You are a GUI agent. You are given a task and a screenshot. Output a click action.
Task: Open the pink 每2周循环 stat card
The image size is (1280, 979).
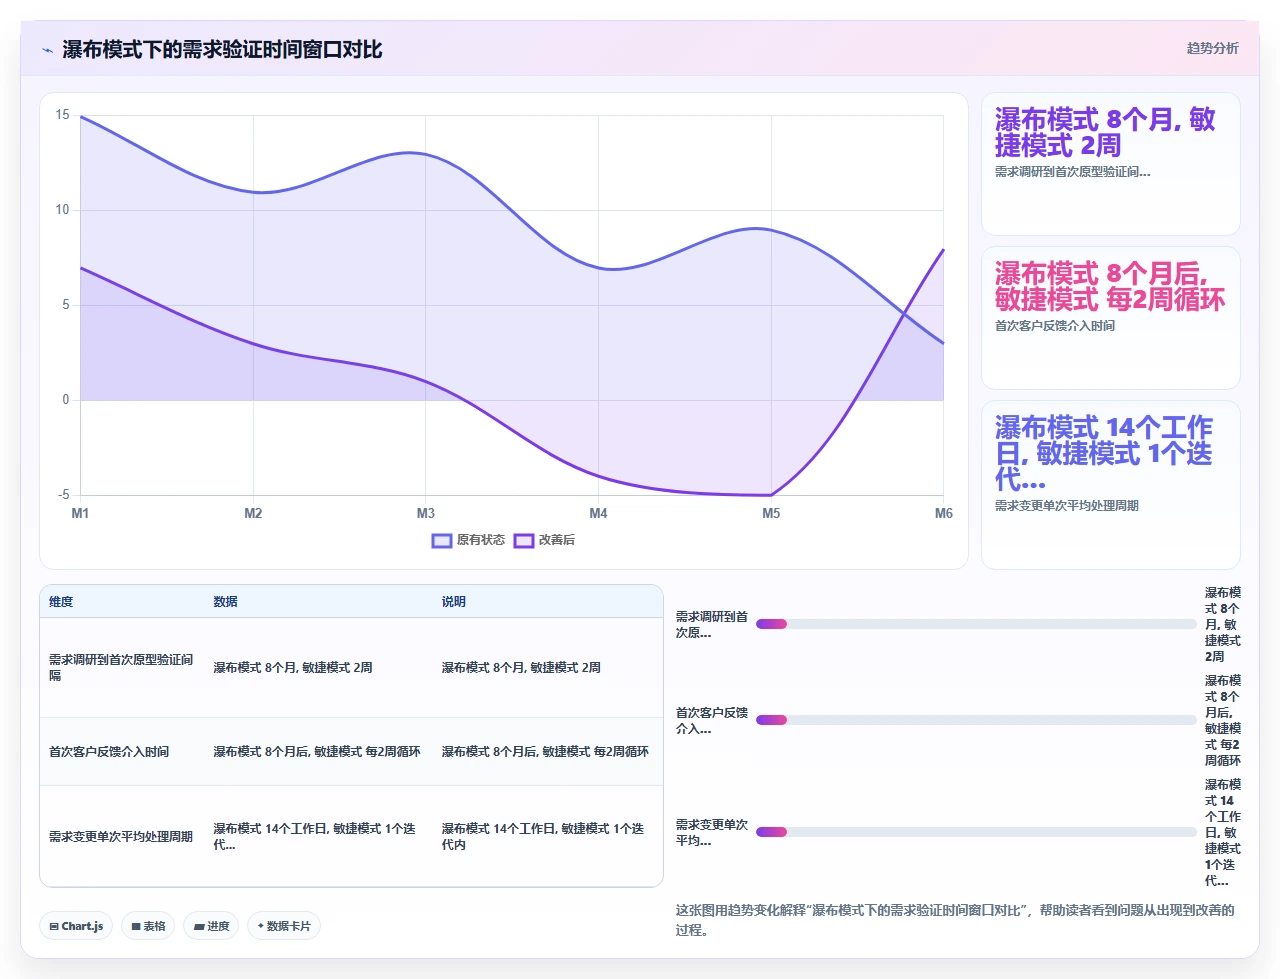click(x=1111, y=318)
